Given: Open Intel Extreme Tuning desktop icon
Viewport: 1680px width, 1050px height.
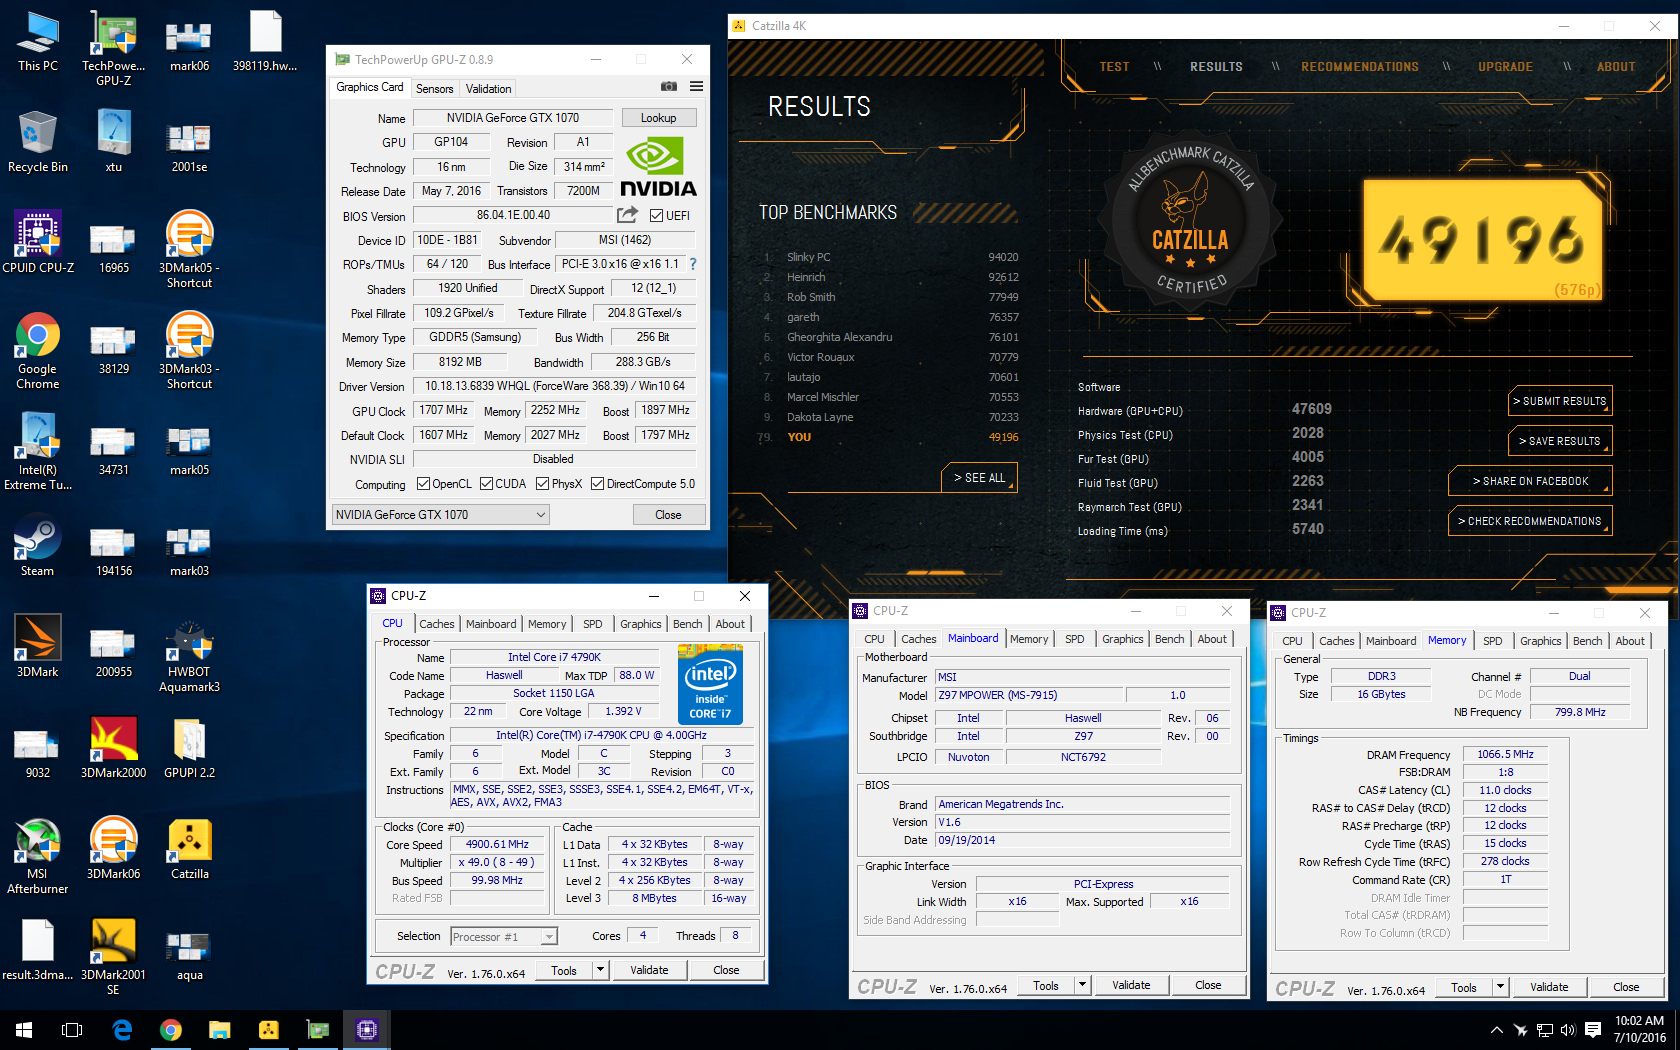Looking at the screenshot, I should coord(38,452).
